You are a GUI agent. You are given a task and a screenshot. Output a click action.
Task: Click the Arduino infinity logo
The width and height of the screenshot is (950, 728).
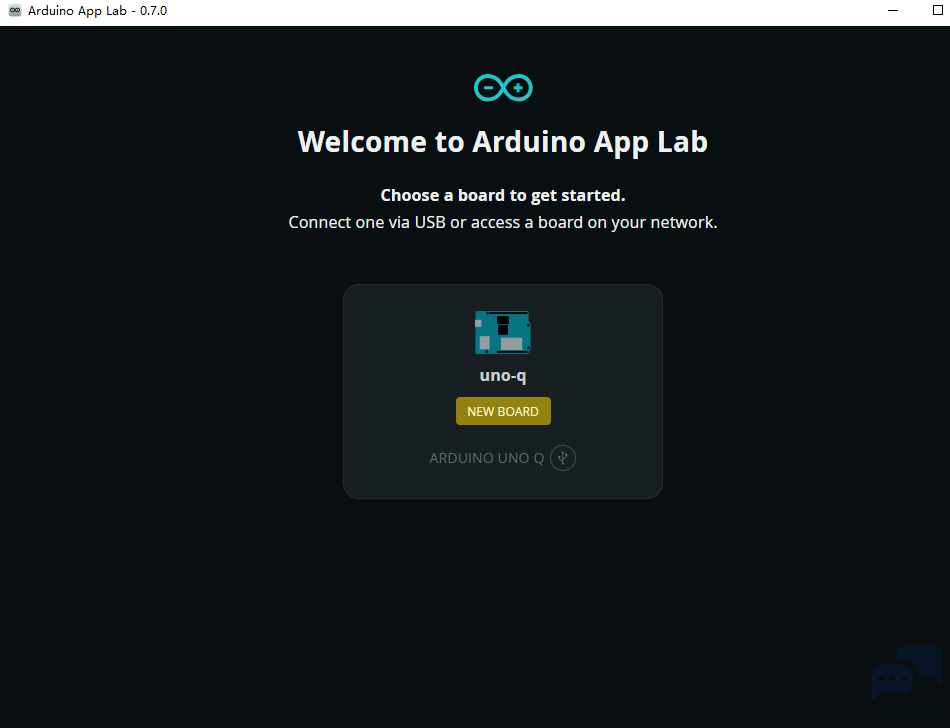coord(503,88)
